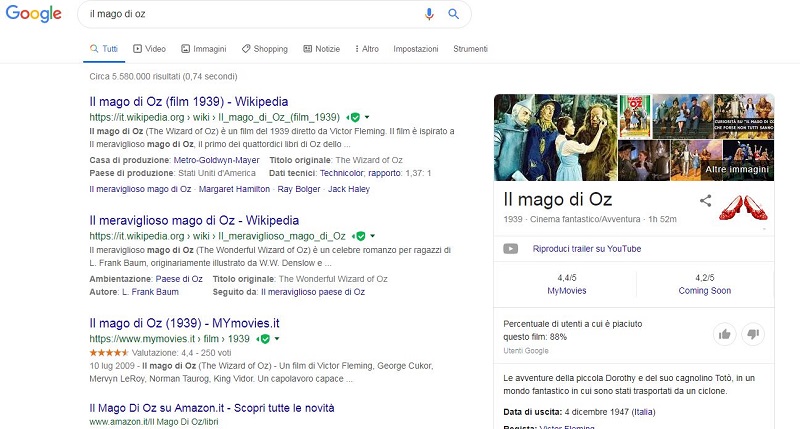The image size is (800, 429).
Task: Click 'Riproduci trailer su YouTube' link
Action: click(x=587, y=249)
